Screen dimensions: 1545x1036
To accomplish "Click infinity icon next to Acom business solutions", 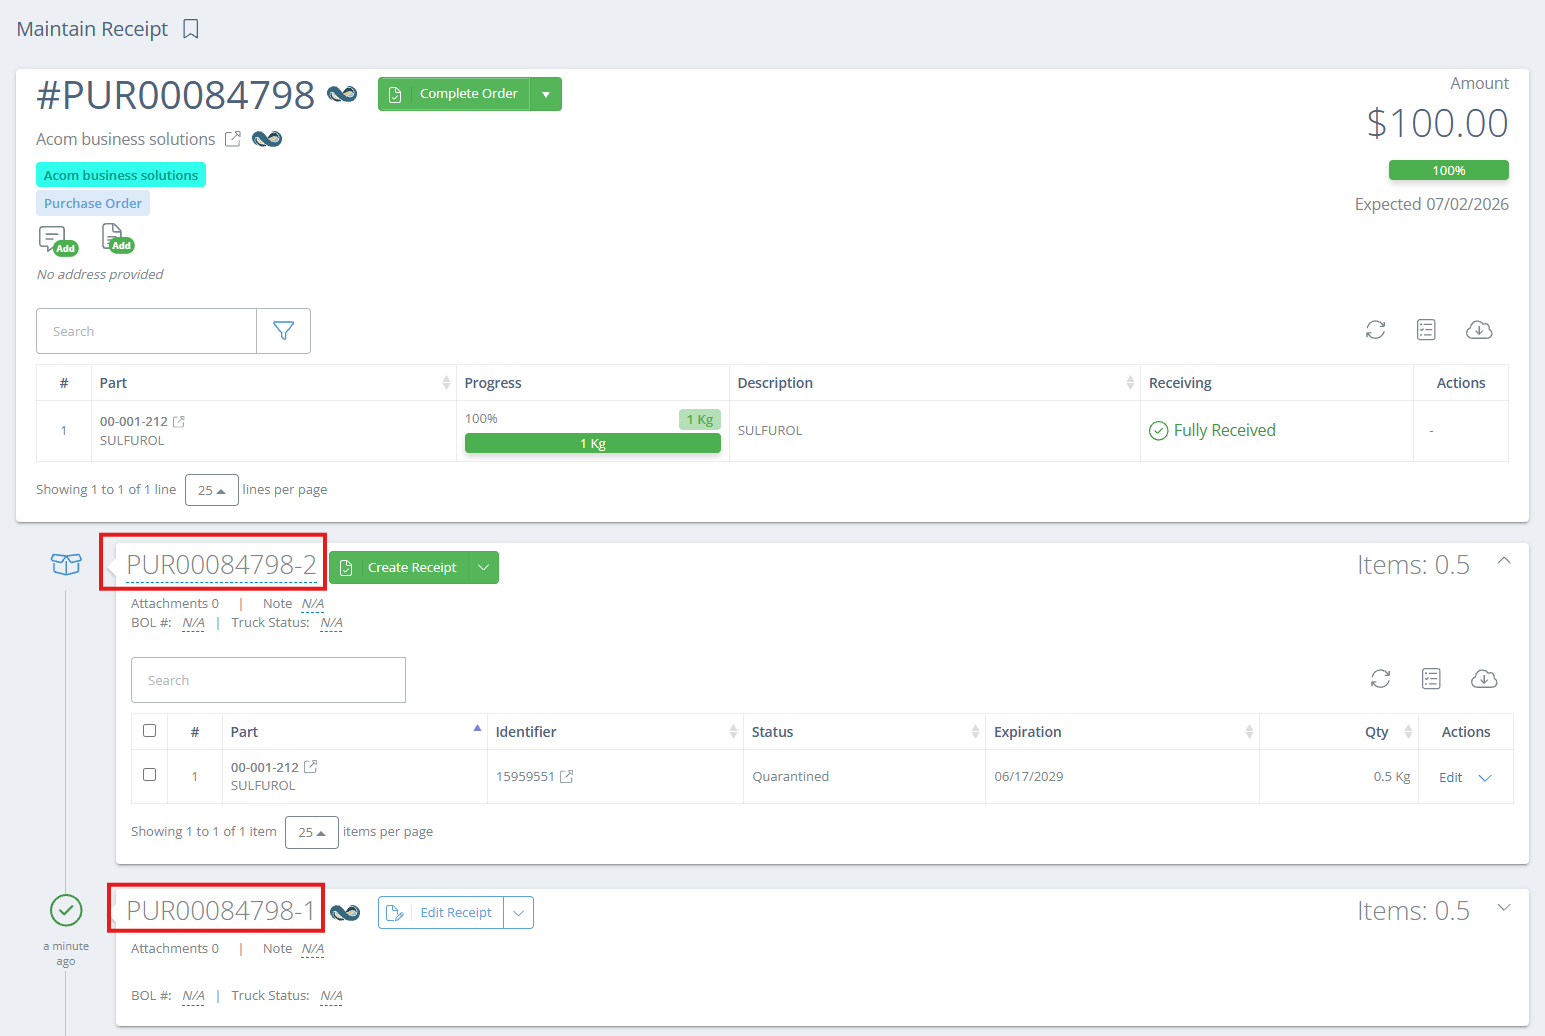I will 267,139.
